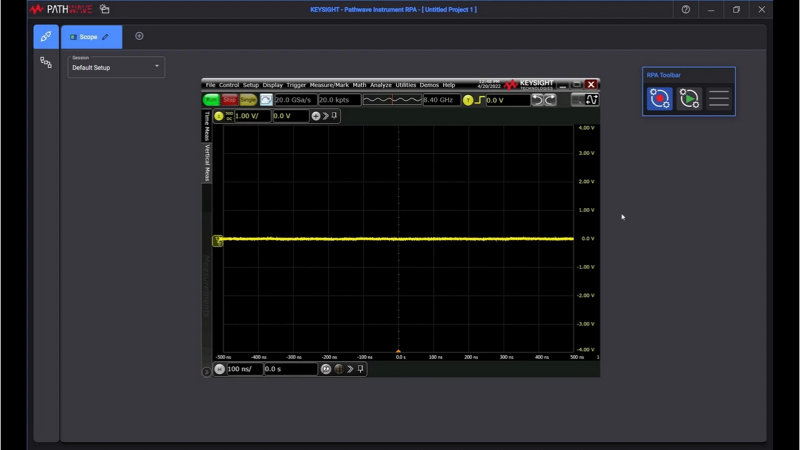Open the Time Meas side tab
The height and width of the screenshot is (450, 800).
coord(207,126)
